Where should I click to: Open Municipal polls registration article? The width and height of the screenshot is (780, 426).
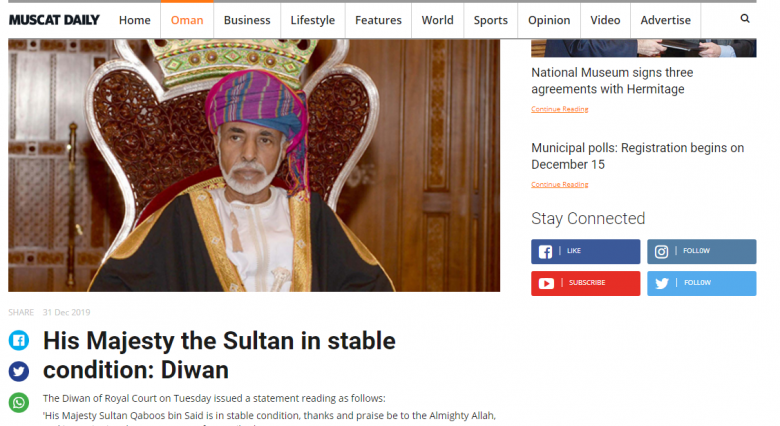637,156
